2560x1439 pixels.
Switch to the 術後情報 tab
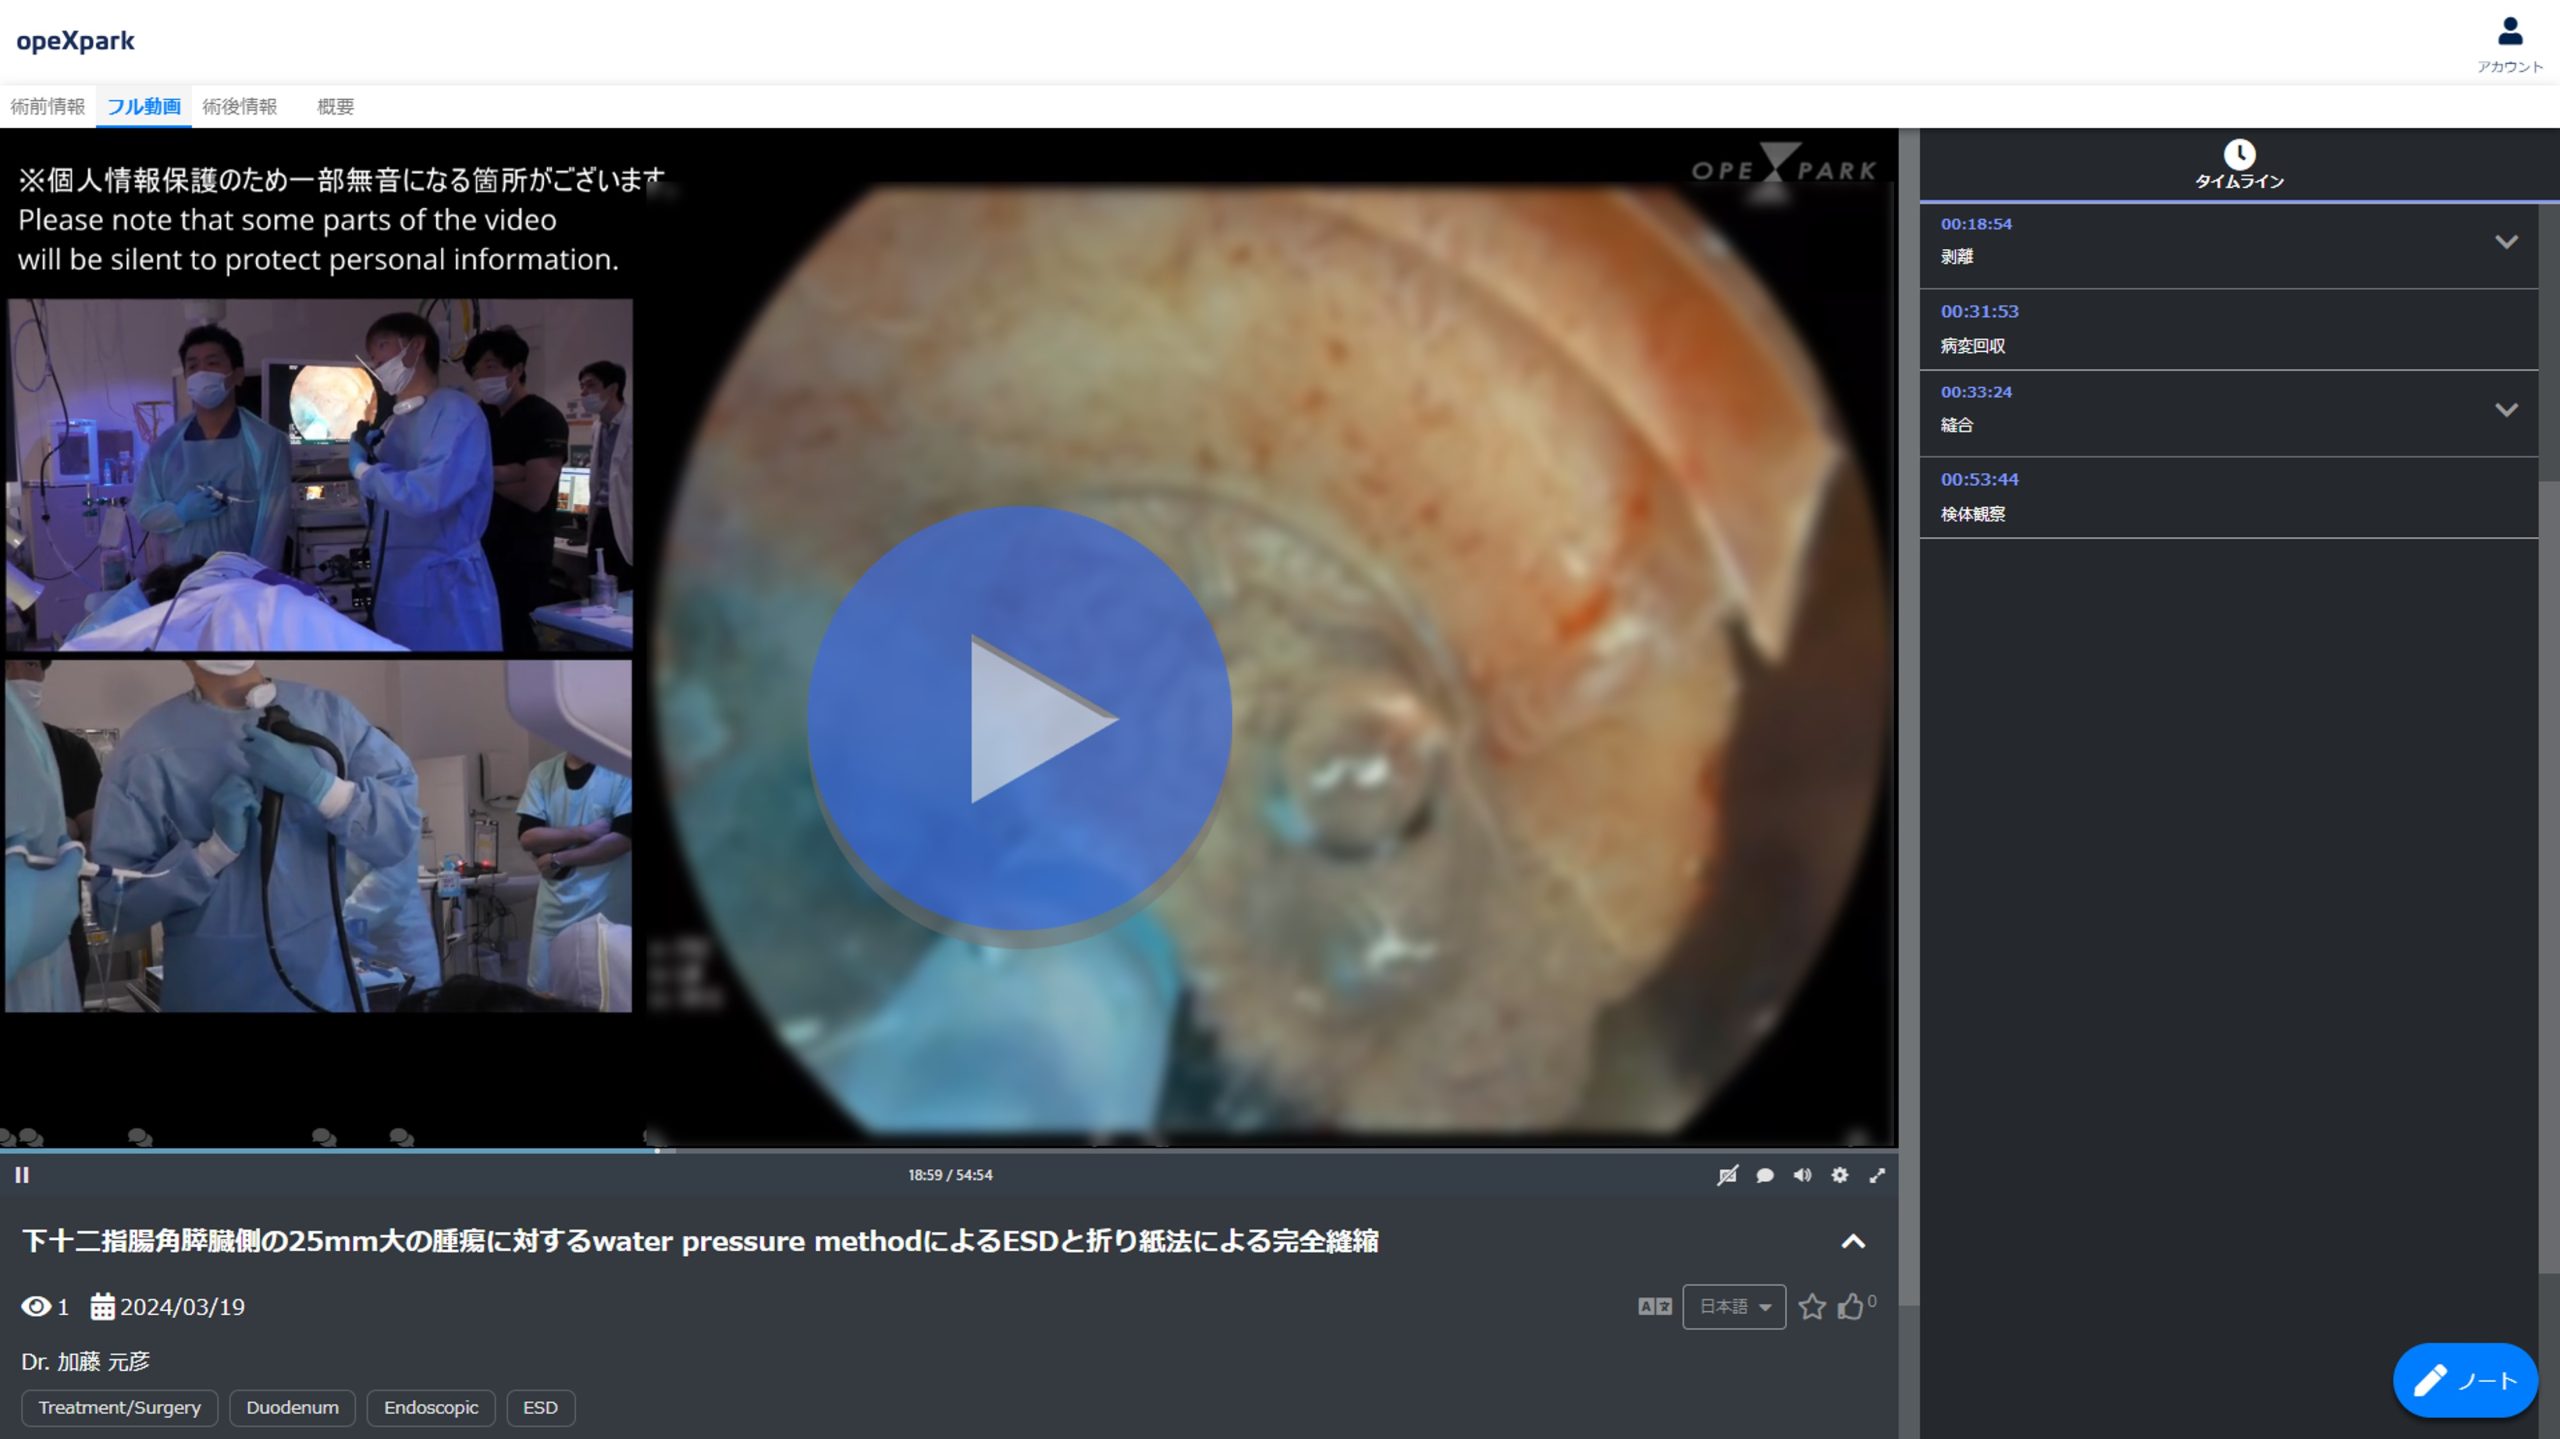pyautogui.click(x=239, y=106)
